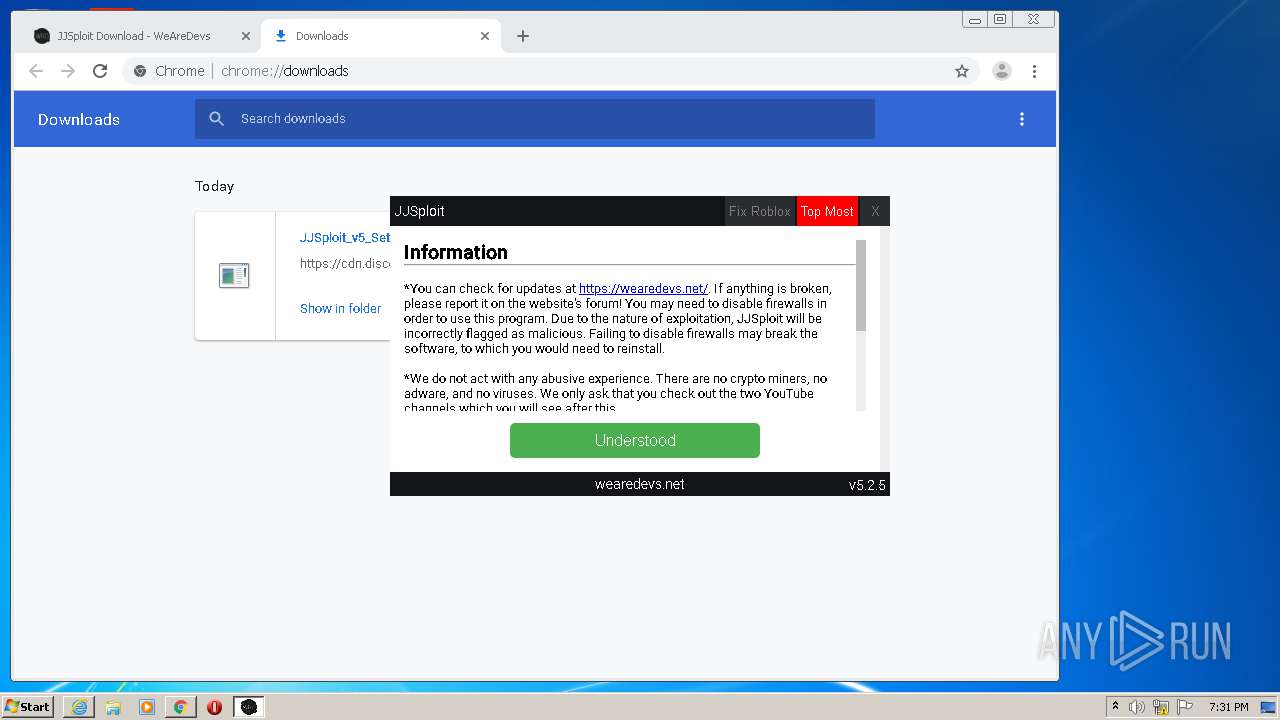Viewport: 1280px width, 720px height.
Task: Open the https://wearedevs.net/ link
Action: 643,288
